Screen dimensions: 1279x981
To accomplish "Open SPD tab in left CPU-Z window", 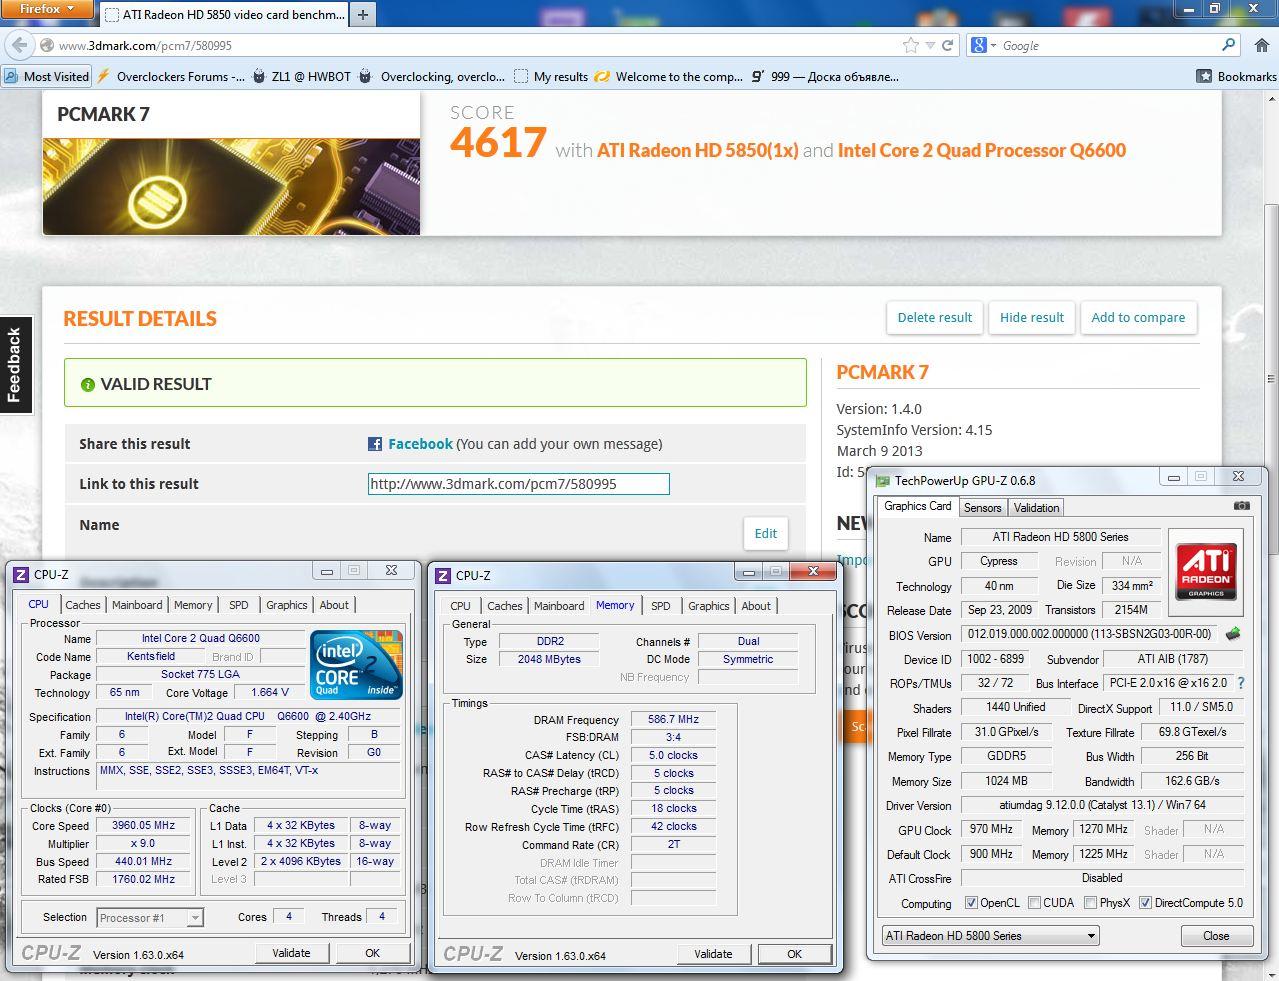I will point(239,605).
